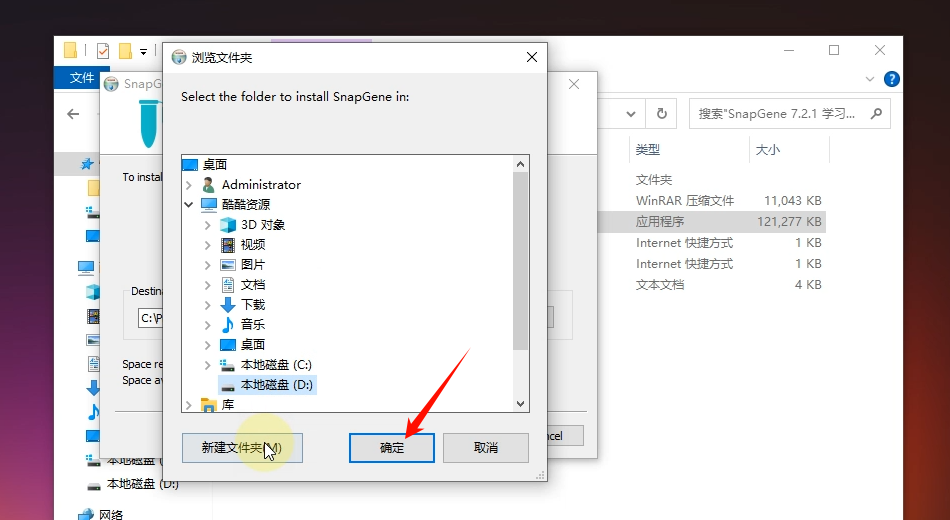This screenshot has height=520, width=950.
Task: Click the 确定 button
Action: tap(391, 448)
